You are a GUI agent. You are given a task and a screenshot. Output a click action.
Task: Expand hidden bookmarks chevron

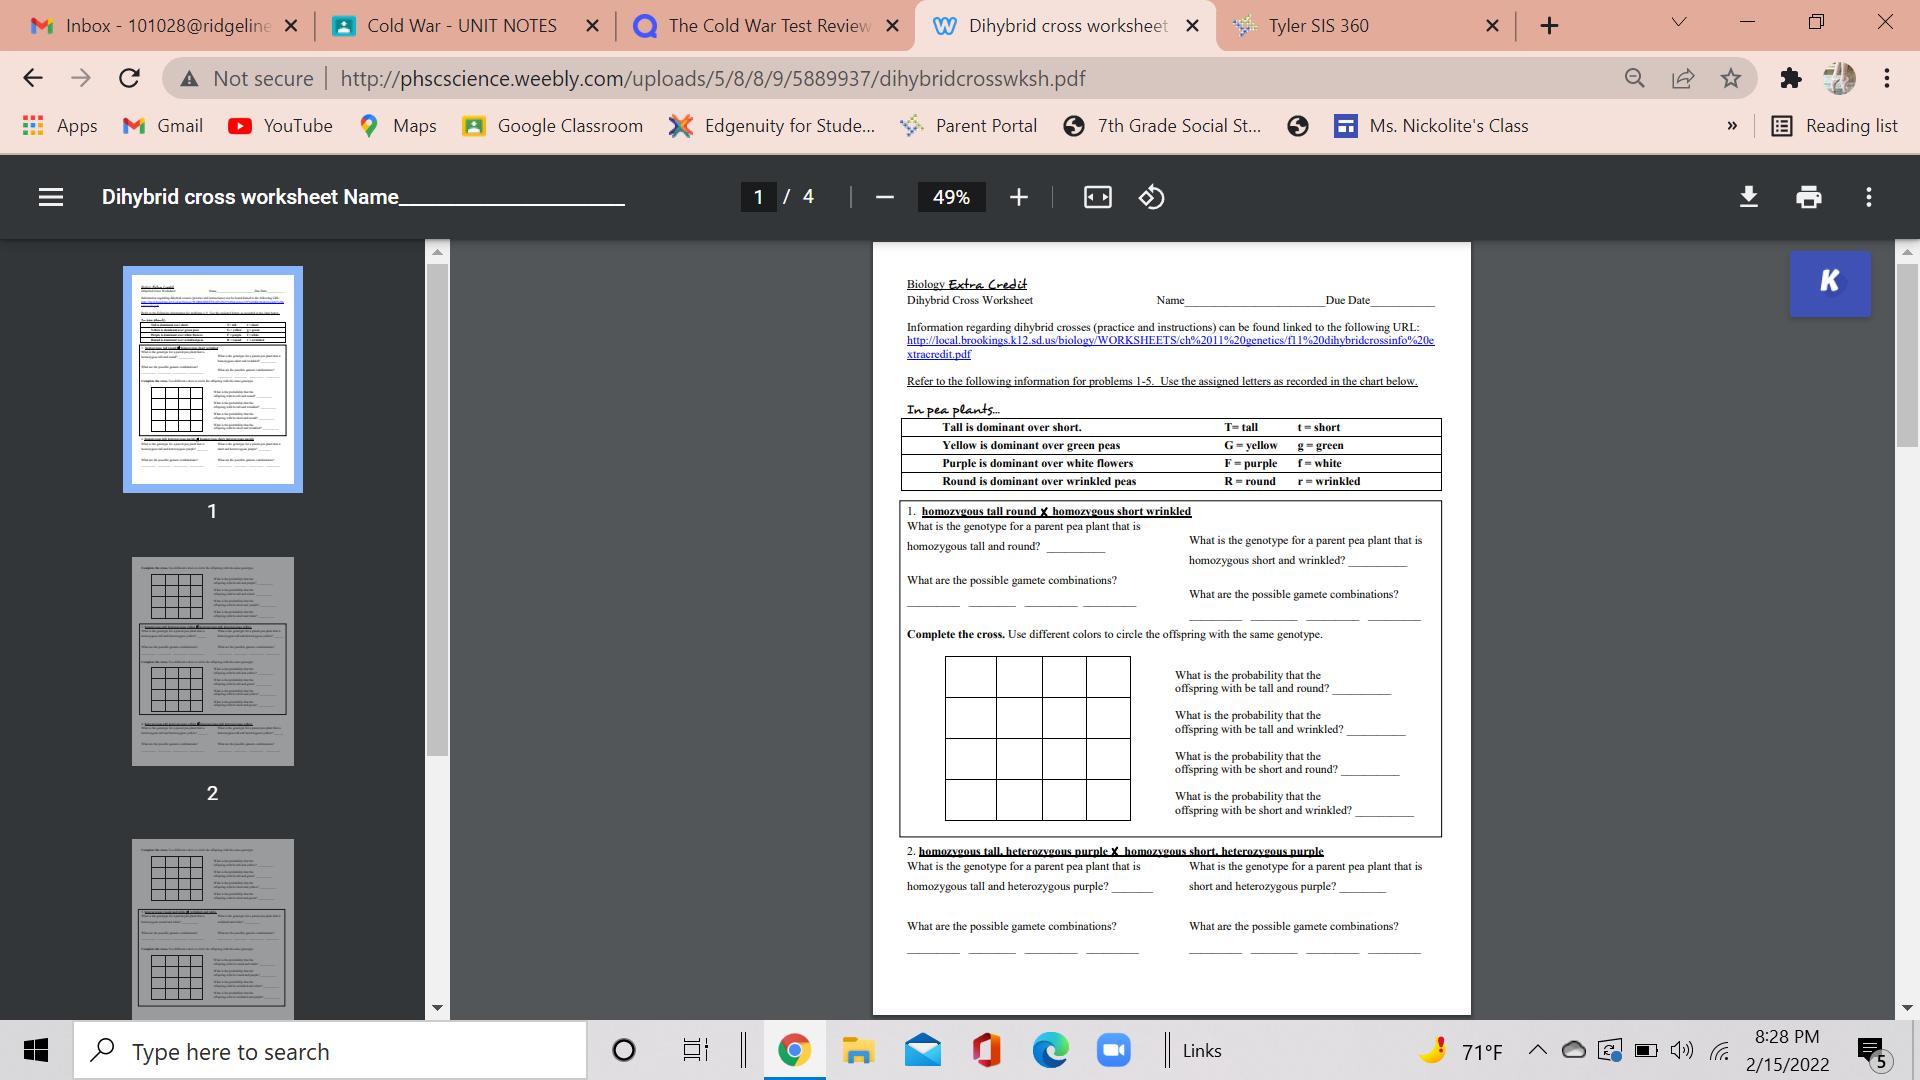click(x=1732, y=126)
